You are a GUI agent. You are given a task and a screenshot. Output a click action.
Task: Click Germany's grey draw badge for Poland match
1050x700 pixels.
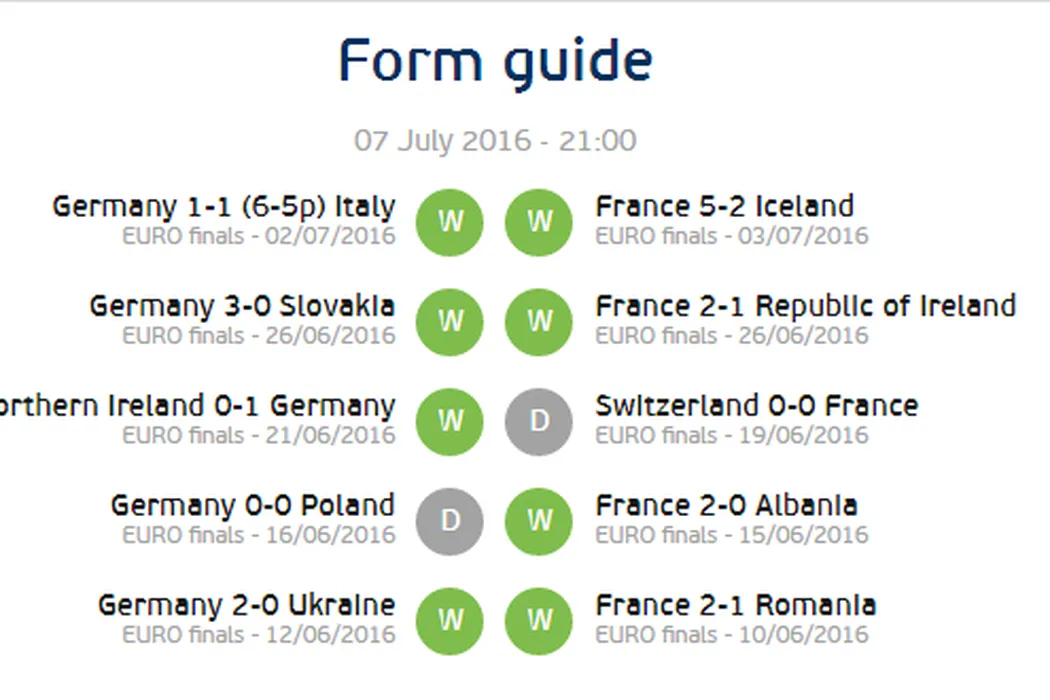(x=449, y=521)
